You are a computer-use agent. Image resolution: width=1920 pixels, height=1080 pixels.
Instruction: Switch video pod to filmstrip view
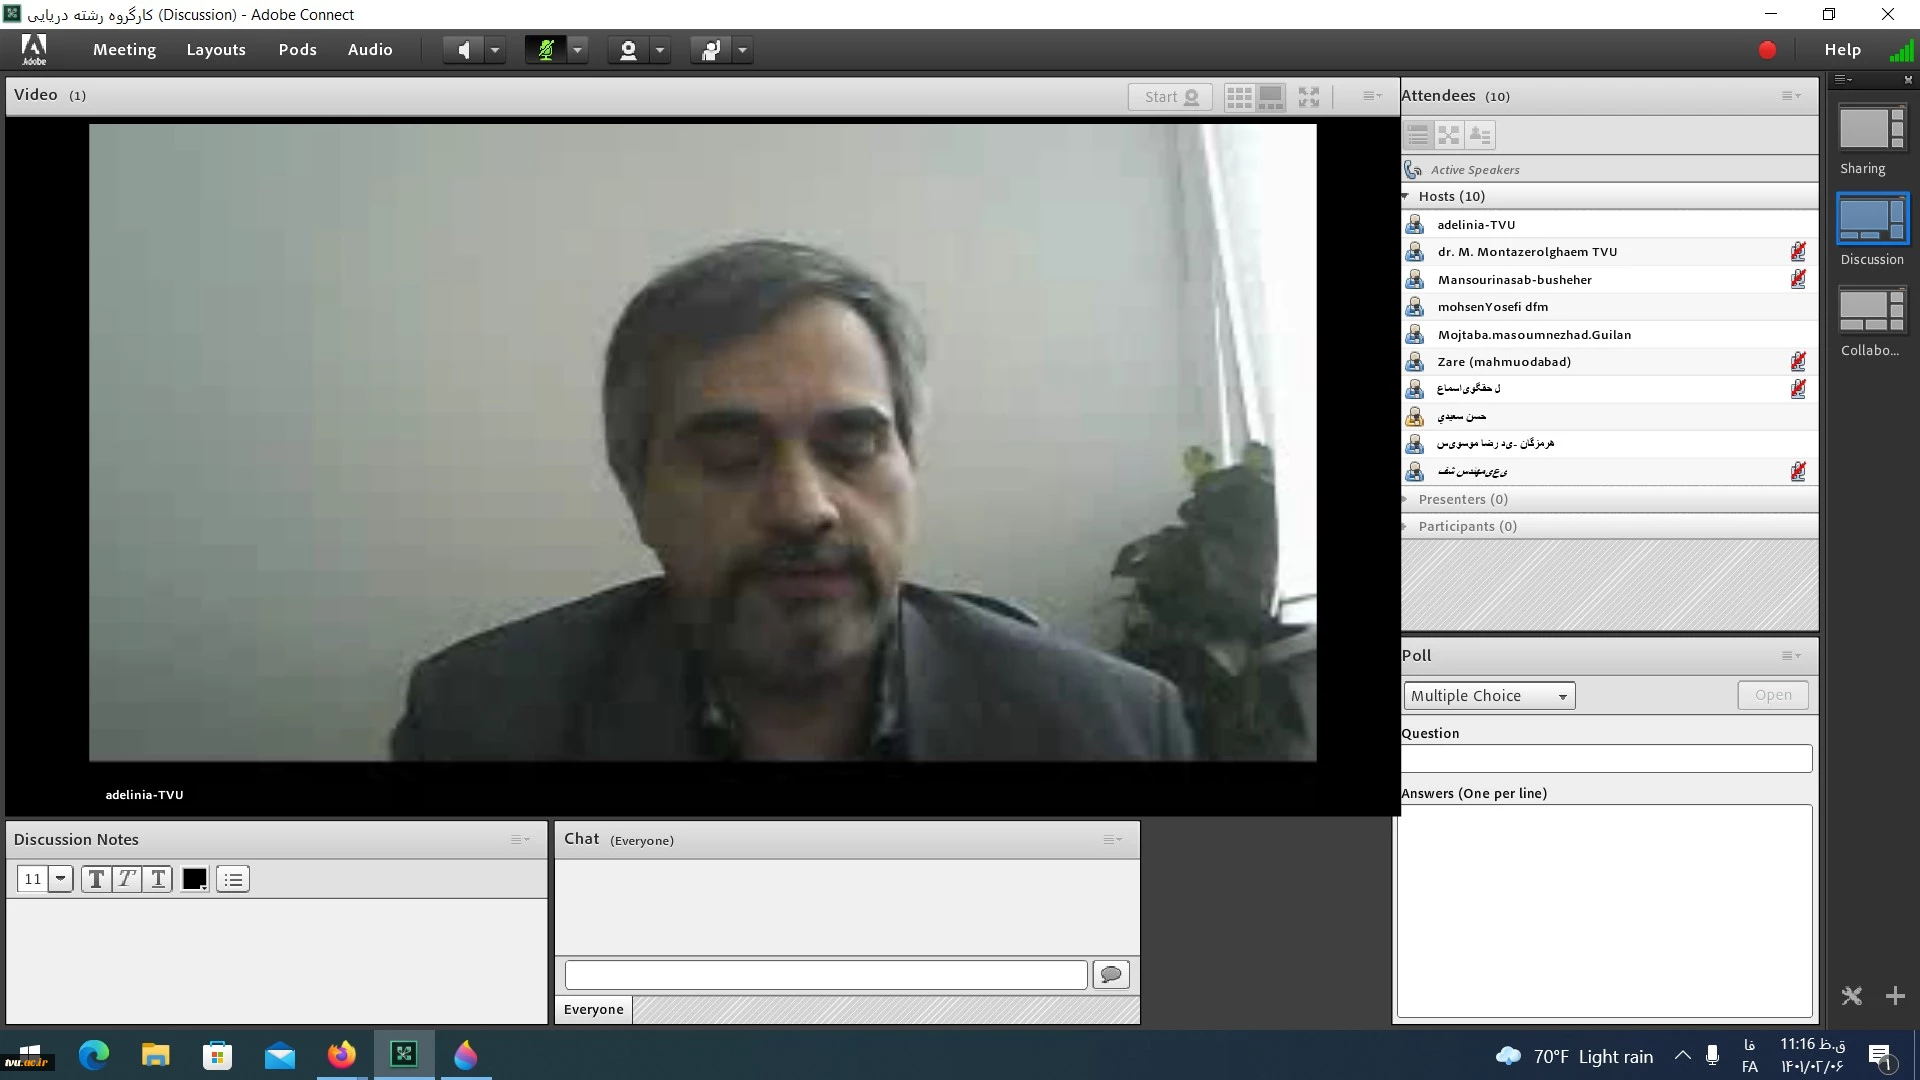(1271, 97)
